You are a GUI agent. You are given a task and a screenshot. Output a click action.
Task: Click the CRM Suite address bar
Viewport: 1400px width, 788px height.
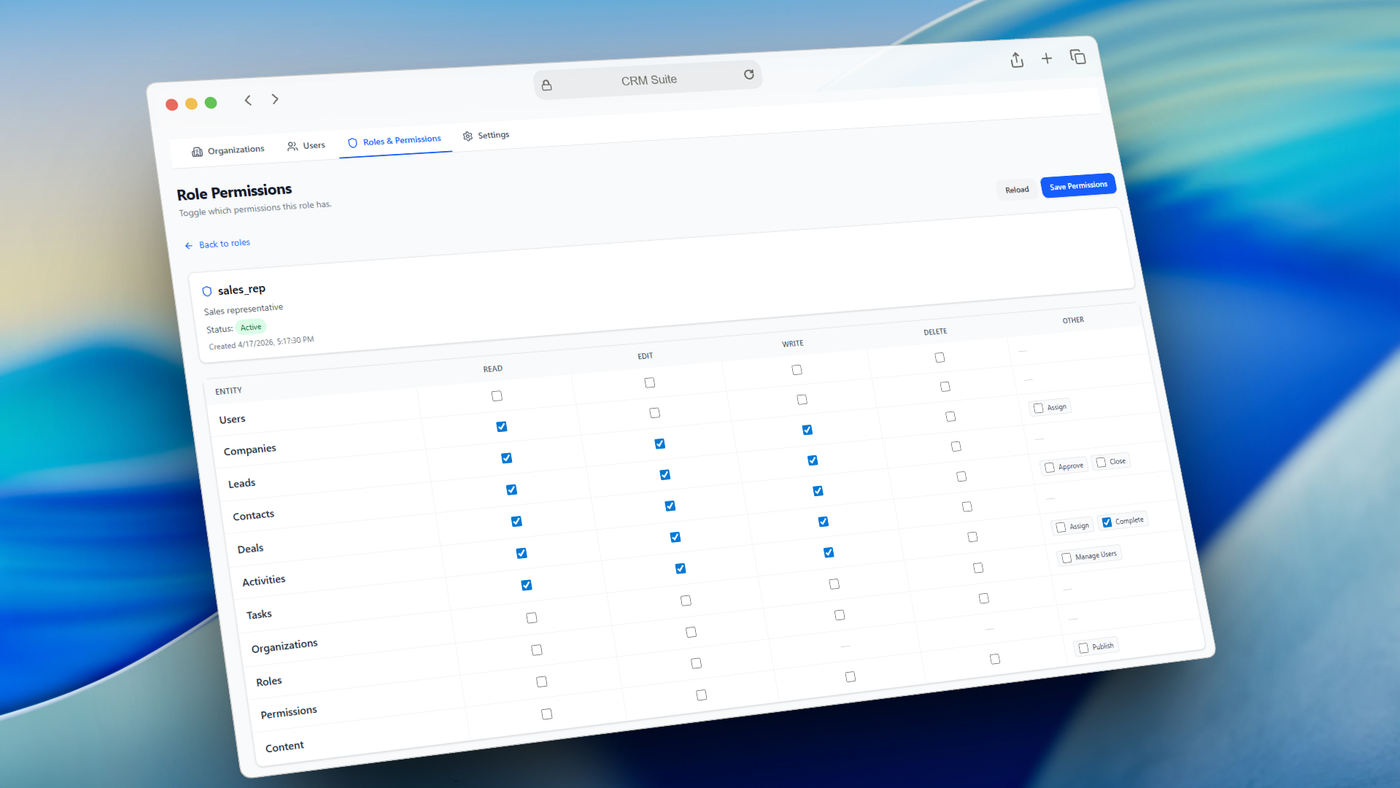tap(648, 77)
